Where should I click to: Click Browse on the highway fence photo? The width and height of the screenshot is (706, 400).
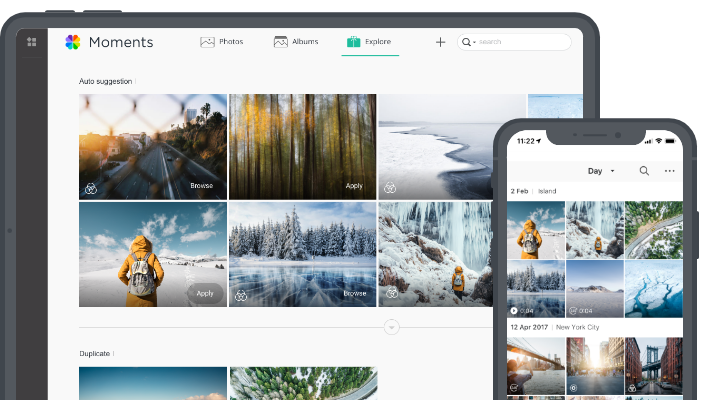[x=202, y=186]
